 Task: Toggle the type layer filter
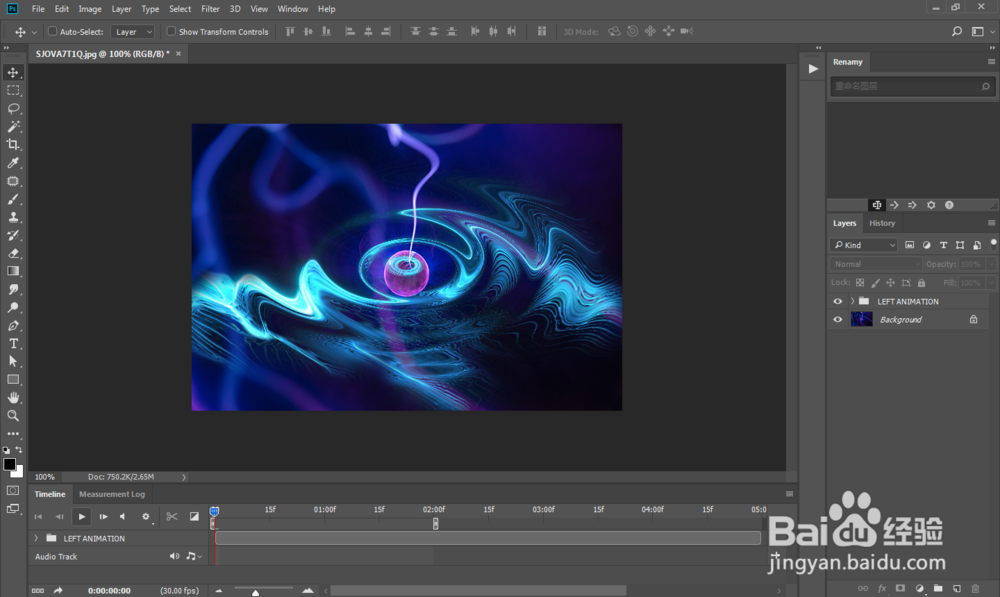coord(943,245)
